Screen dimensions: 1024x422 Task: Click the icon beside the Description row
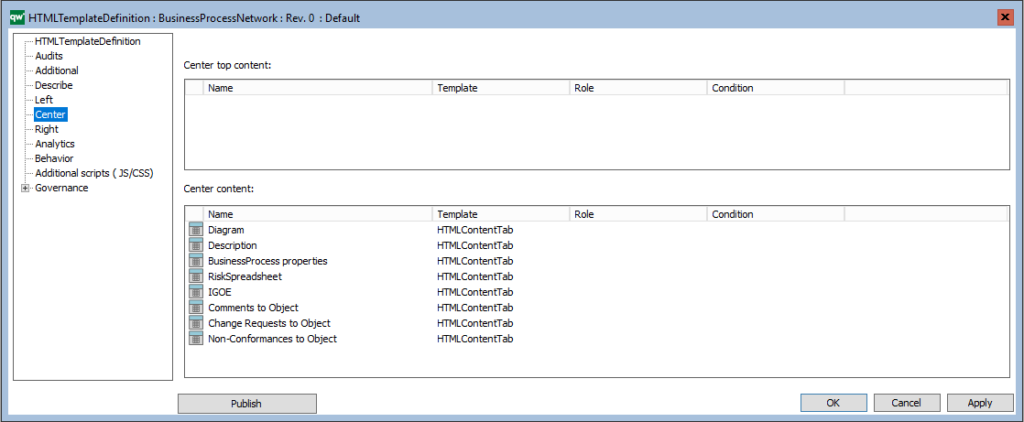tap(195, 246)
